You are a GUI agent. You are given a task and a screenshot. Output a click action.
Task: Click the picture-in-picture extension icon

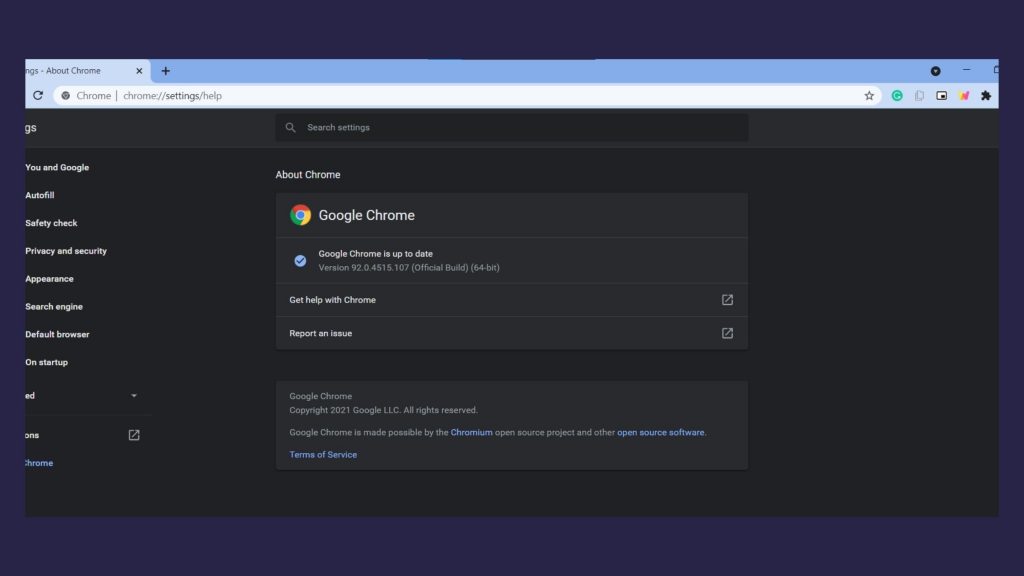(941, 96)
